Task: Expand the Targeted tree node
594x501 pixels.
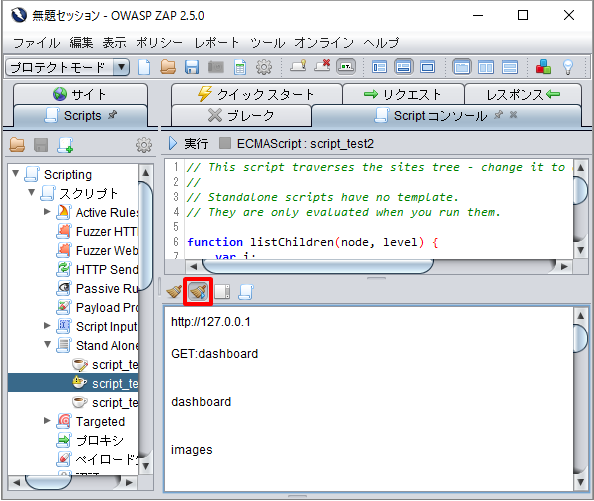Action: pyautogui.click(x=47, y=420)
